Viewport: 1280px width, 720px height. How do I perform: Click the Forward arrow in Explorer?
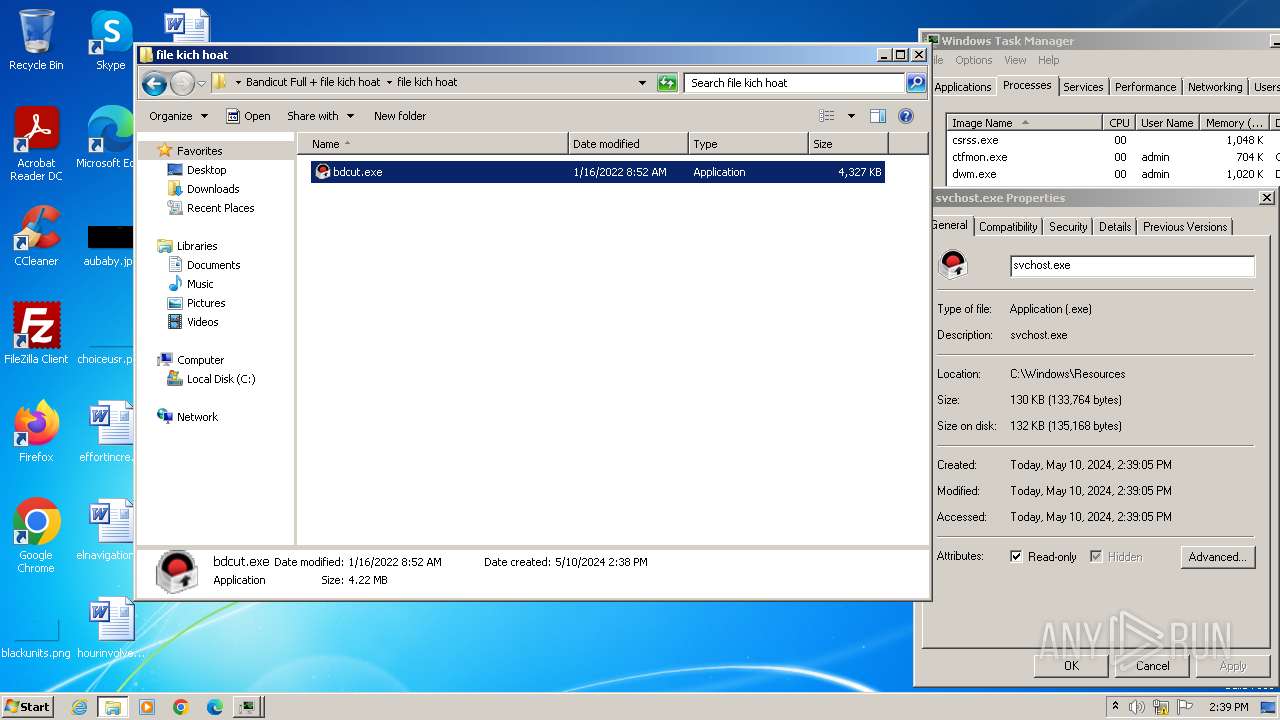(x=182, y=83)
